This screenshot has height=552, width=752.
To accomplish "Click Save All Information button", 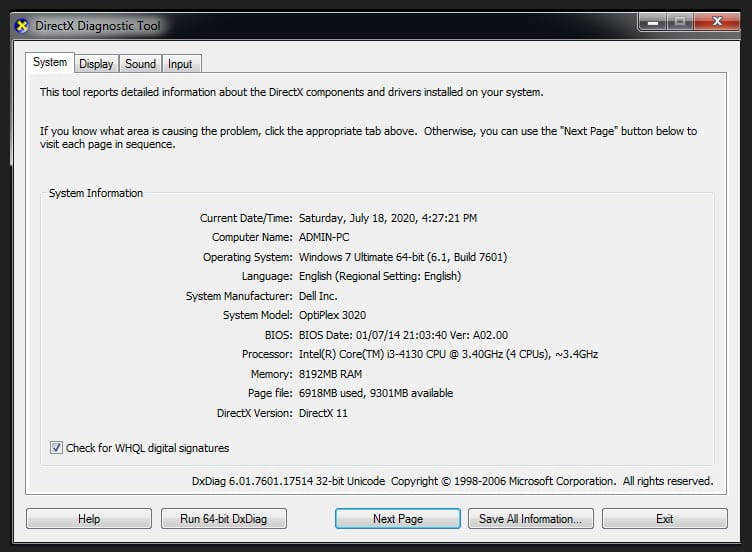I will point(530,518).
